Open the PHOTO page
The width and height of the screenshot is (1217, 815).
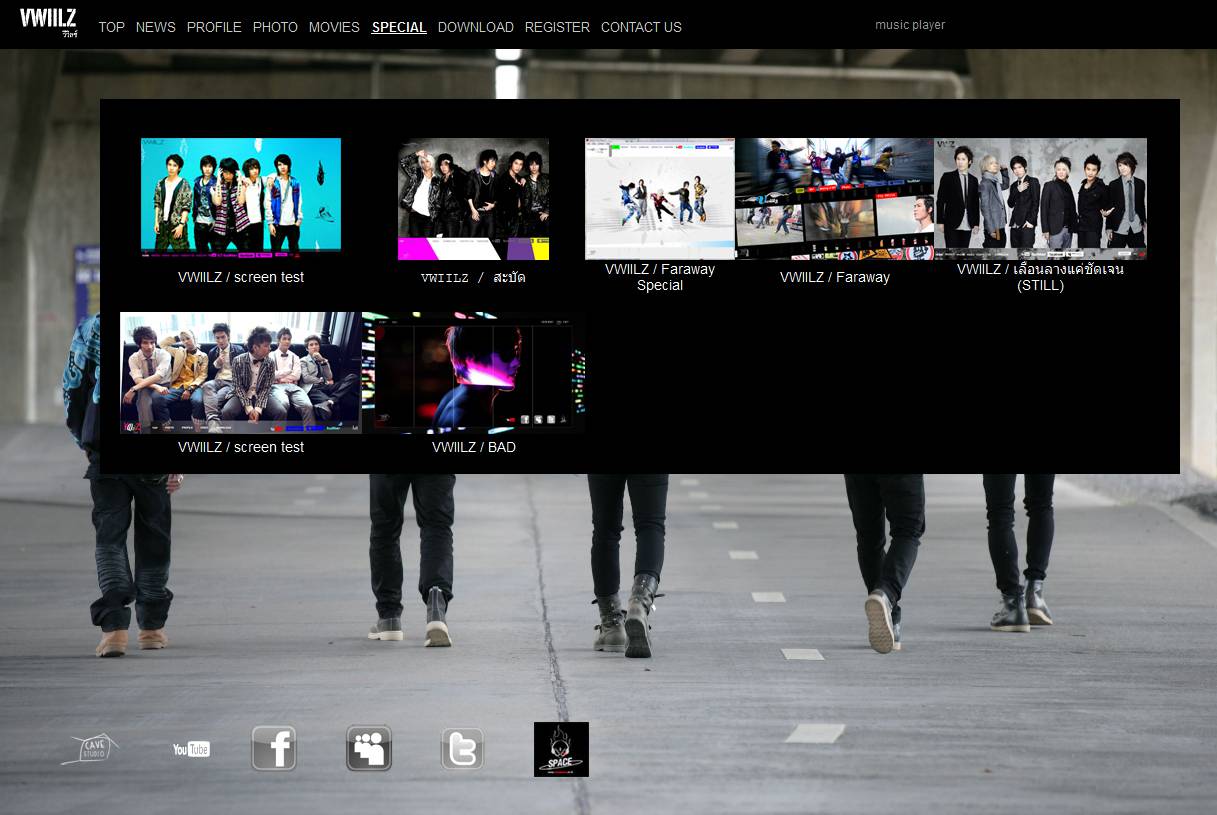coord(275,27)
